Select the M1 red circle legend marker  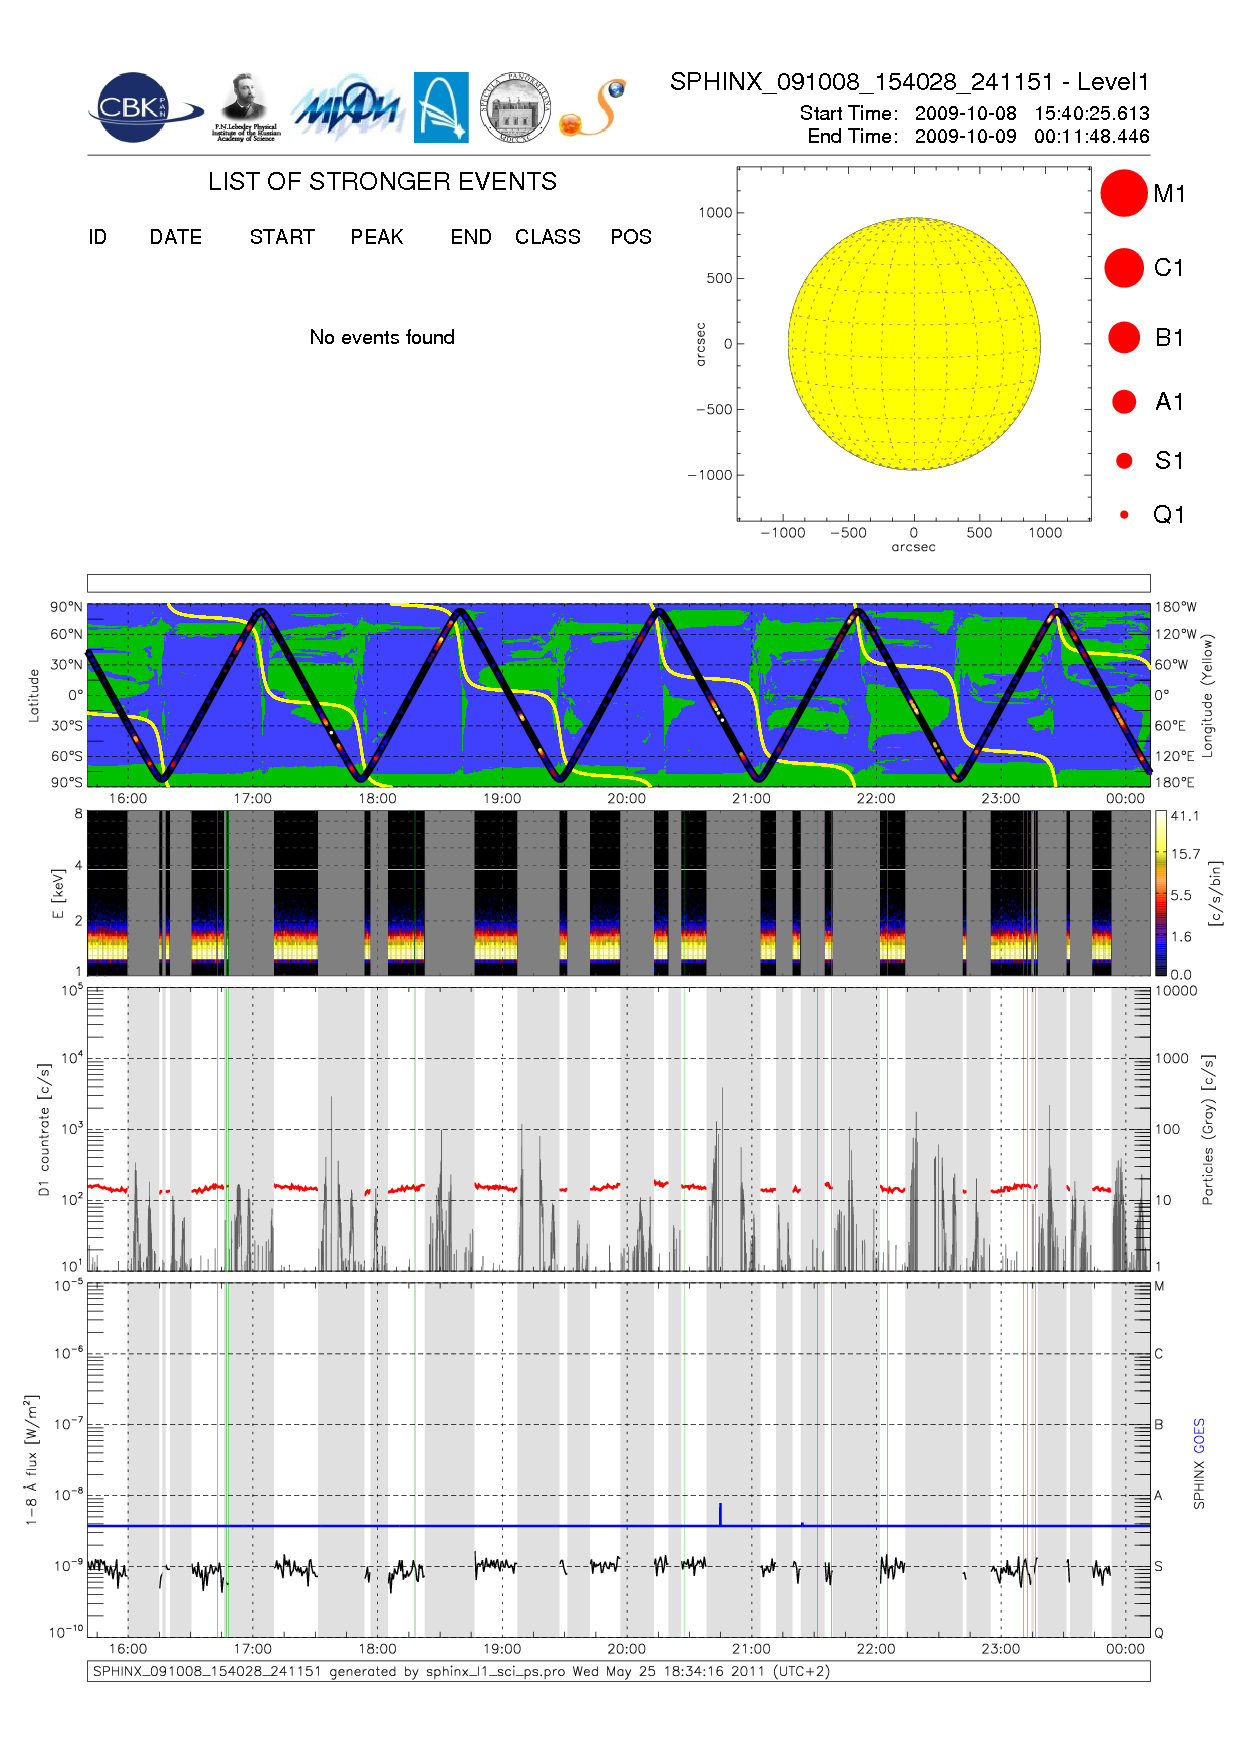[1124, 193]
